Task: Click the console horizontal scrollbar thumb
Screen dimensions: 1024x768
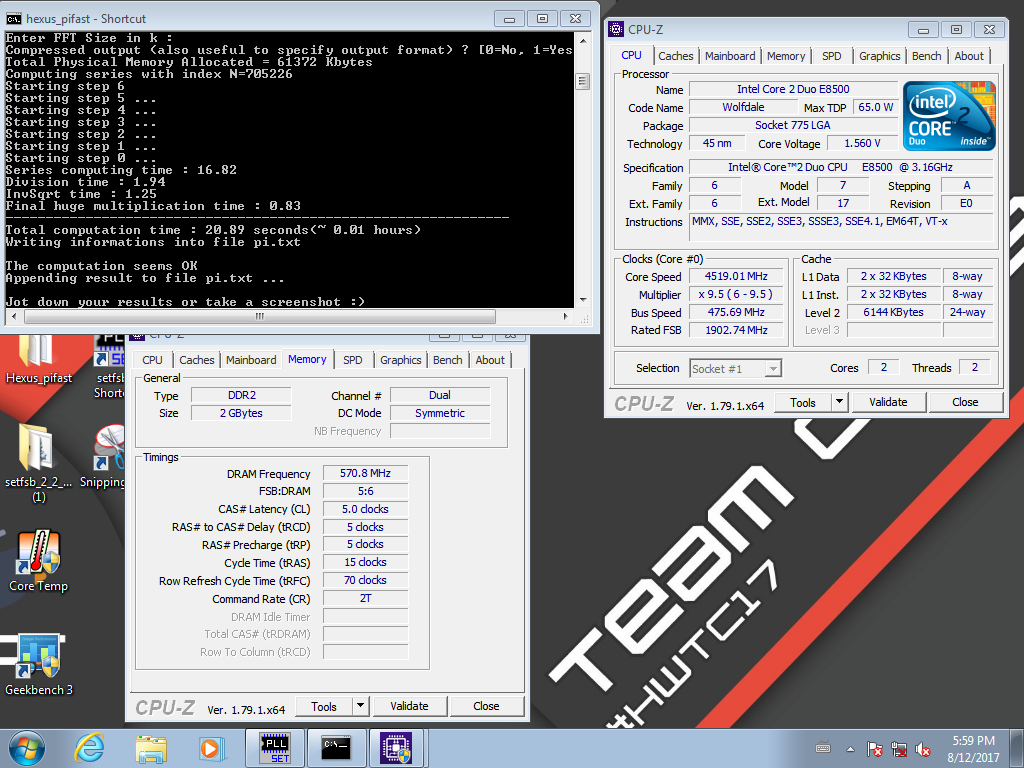Action: [260, 317]
